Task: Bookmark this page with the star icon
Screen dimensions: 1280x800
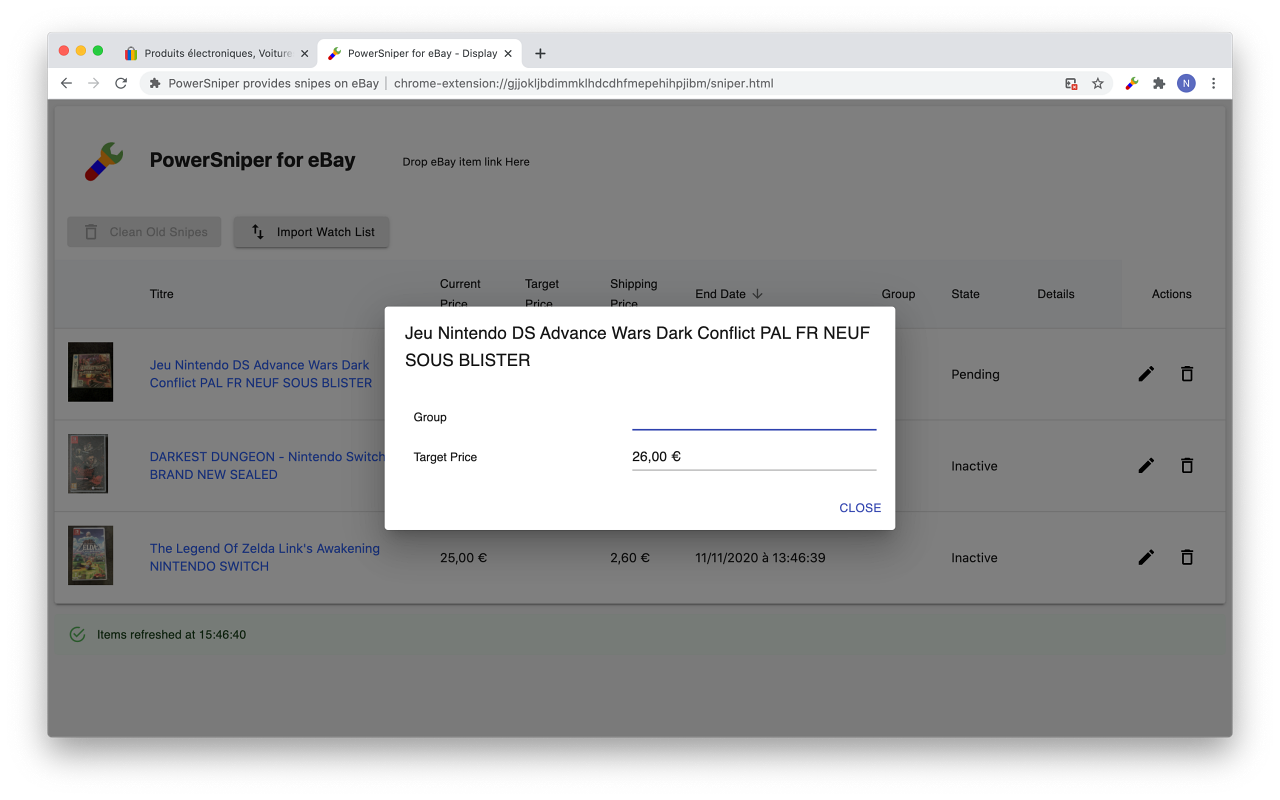Action: point(1098,83)
